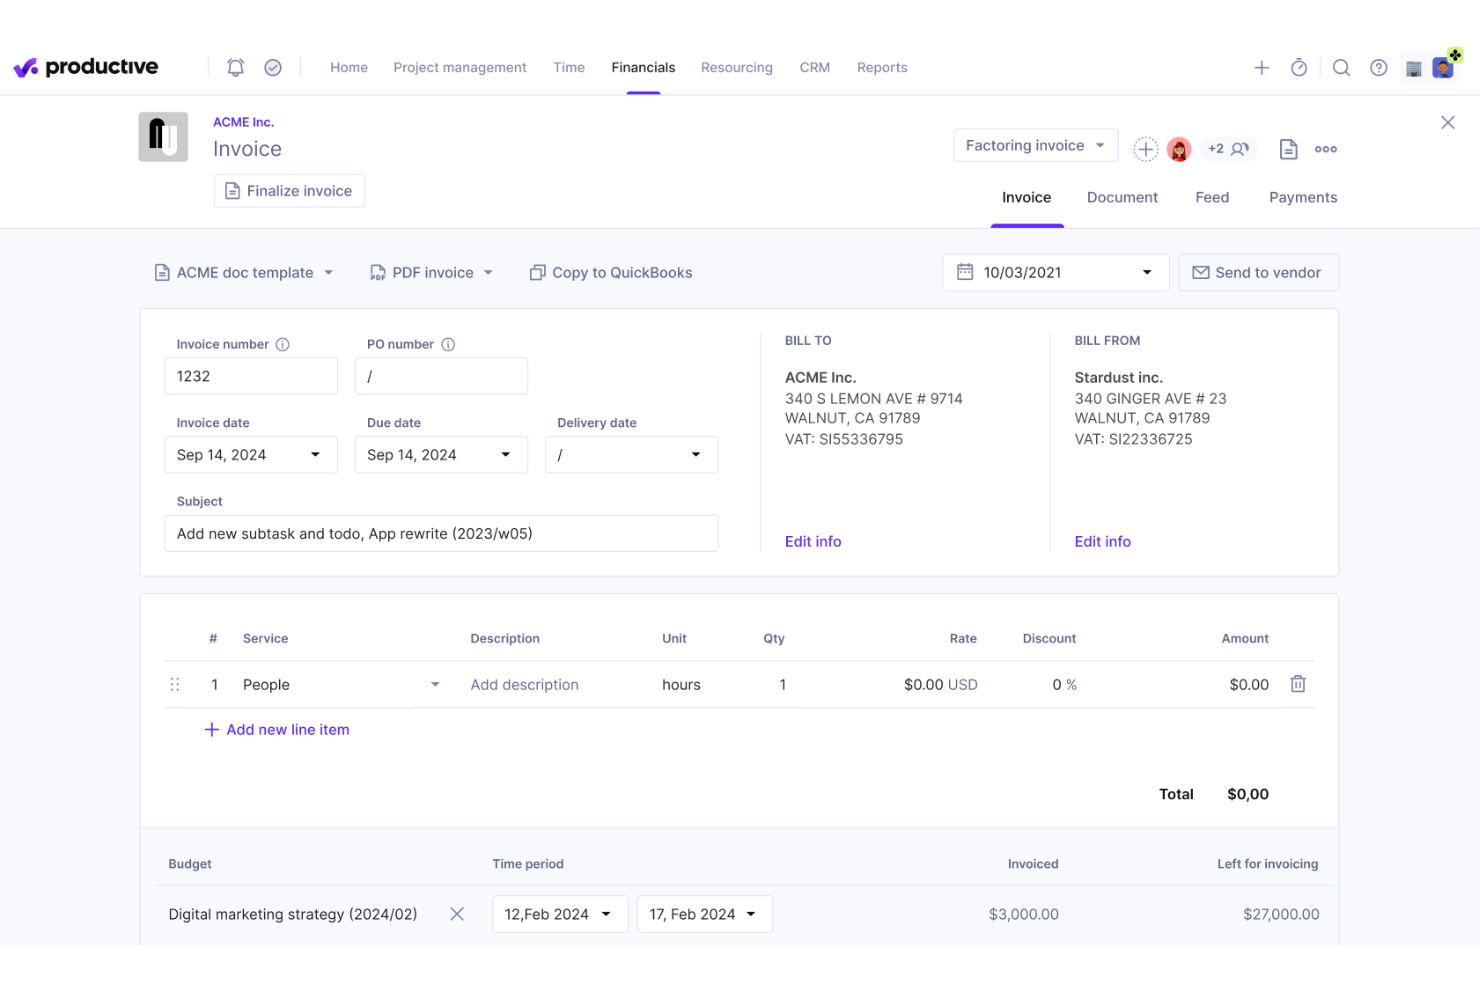Screen dimensions: 1480x987
Task: Grab the drag handle of line item 1
Action: (175, 685)
